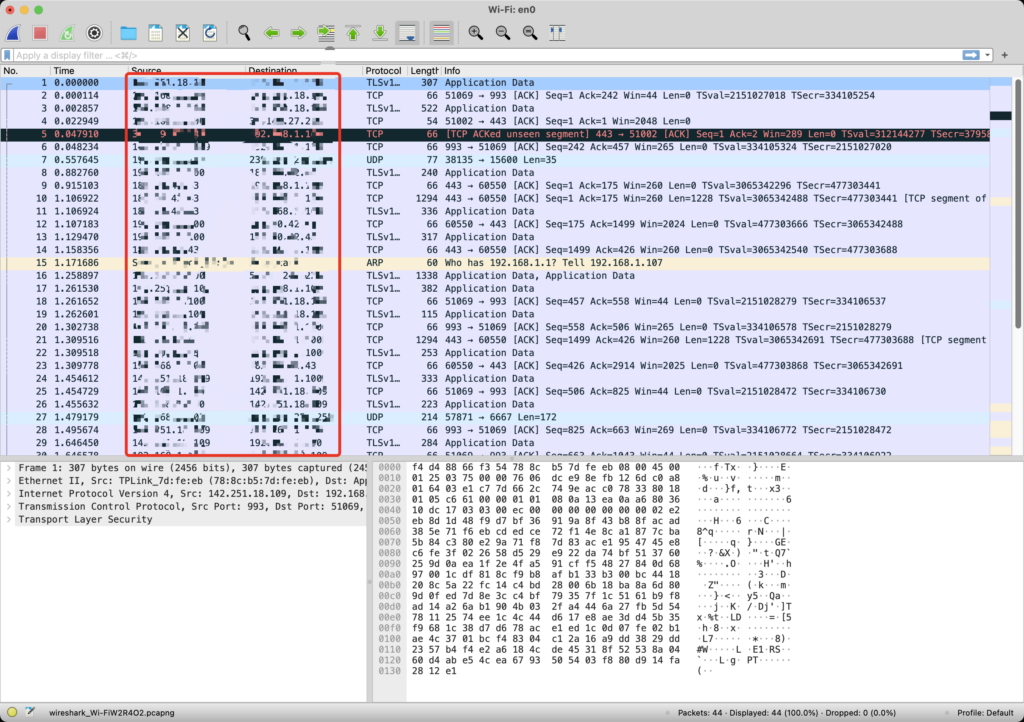Click the Find Packet magnifier icon
Image resolution: width=1024 pixels, height=722 pixels.
[x=244, y=33]
